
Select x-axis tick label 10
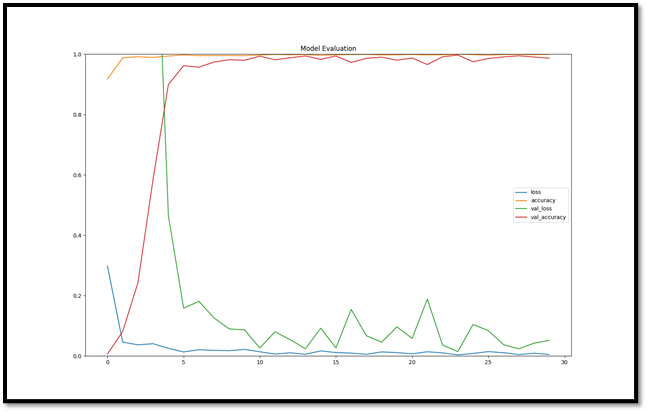[260, 363]
